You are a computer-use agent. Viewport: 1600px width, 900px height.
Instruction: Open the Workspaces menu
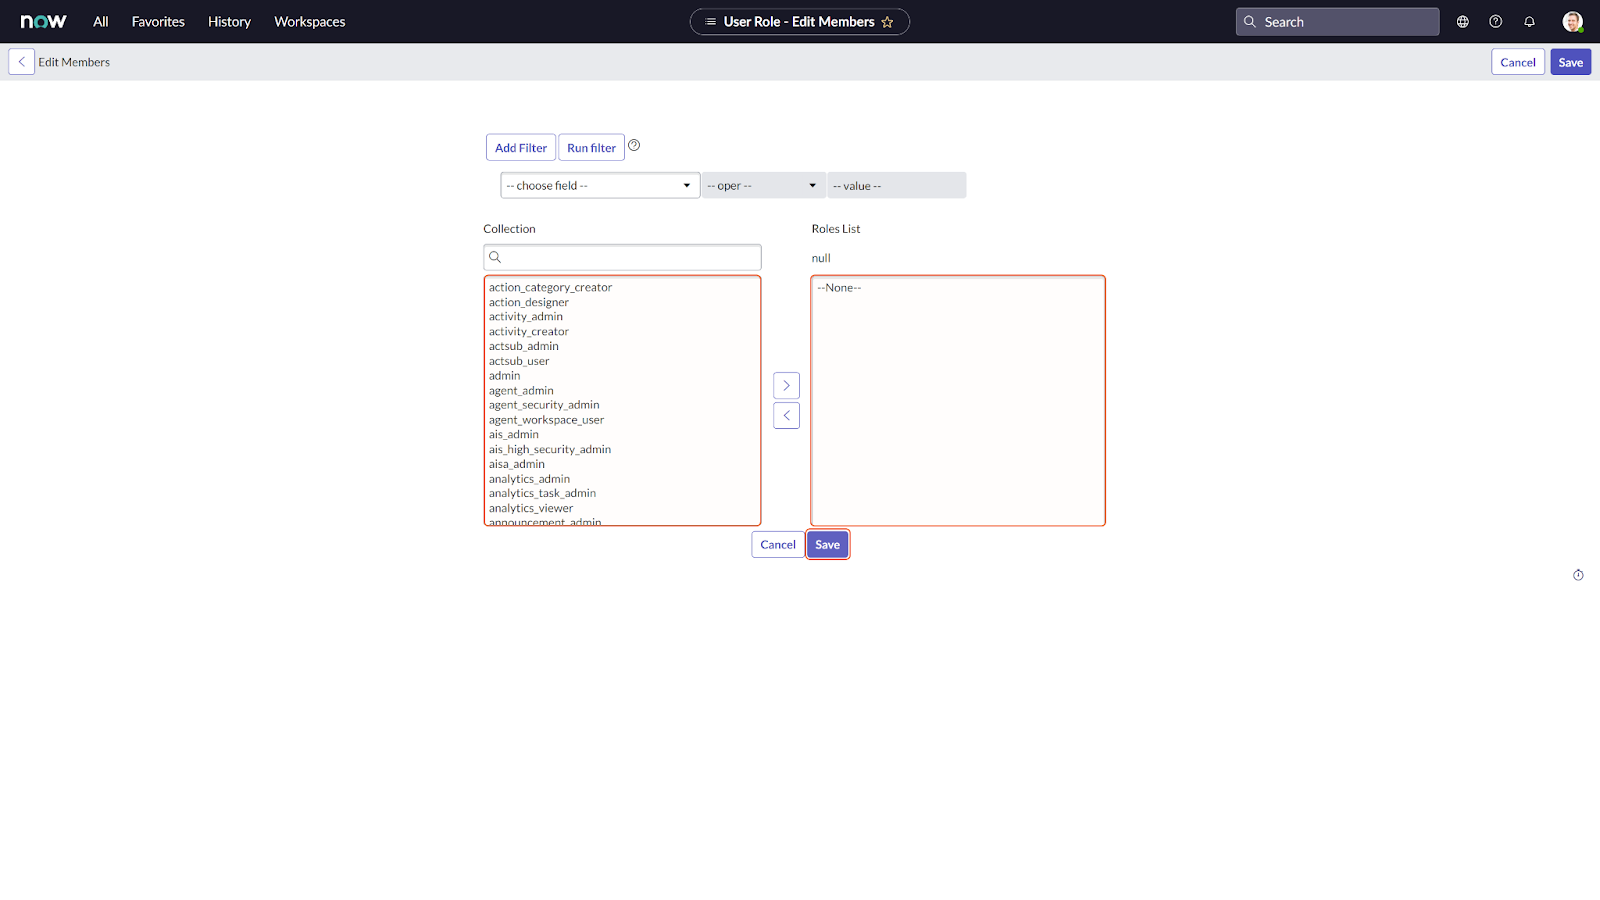click(x=309, y=22)
